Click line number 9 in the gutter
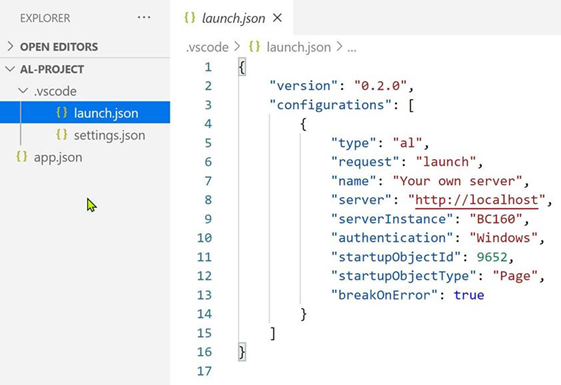The image size is (561, 385). pos(208,219)
